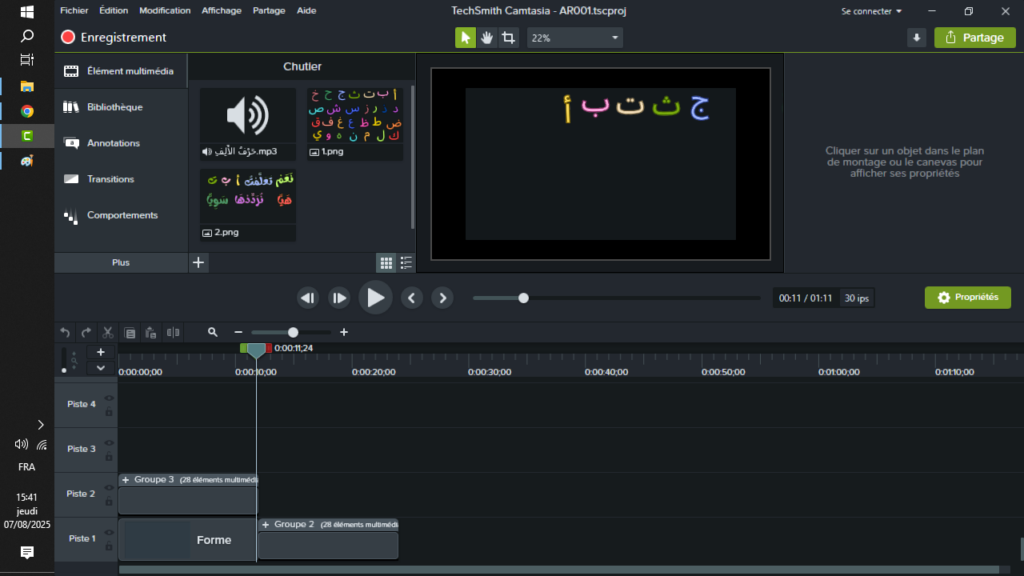Image resolution: width=1024 pixels, height=576 pixels.
Task: Open the Affichage menu
Action: click(x=221, y=10)
